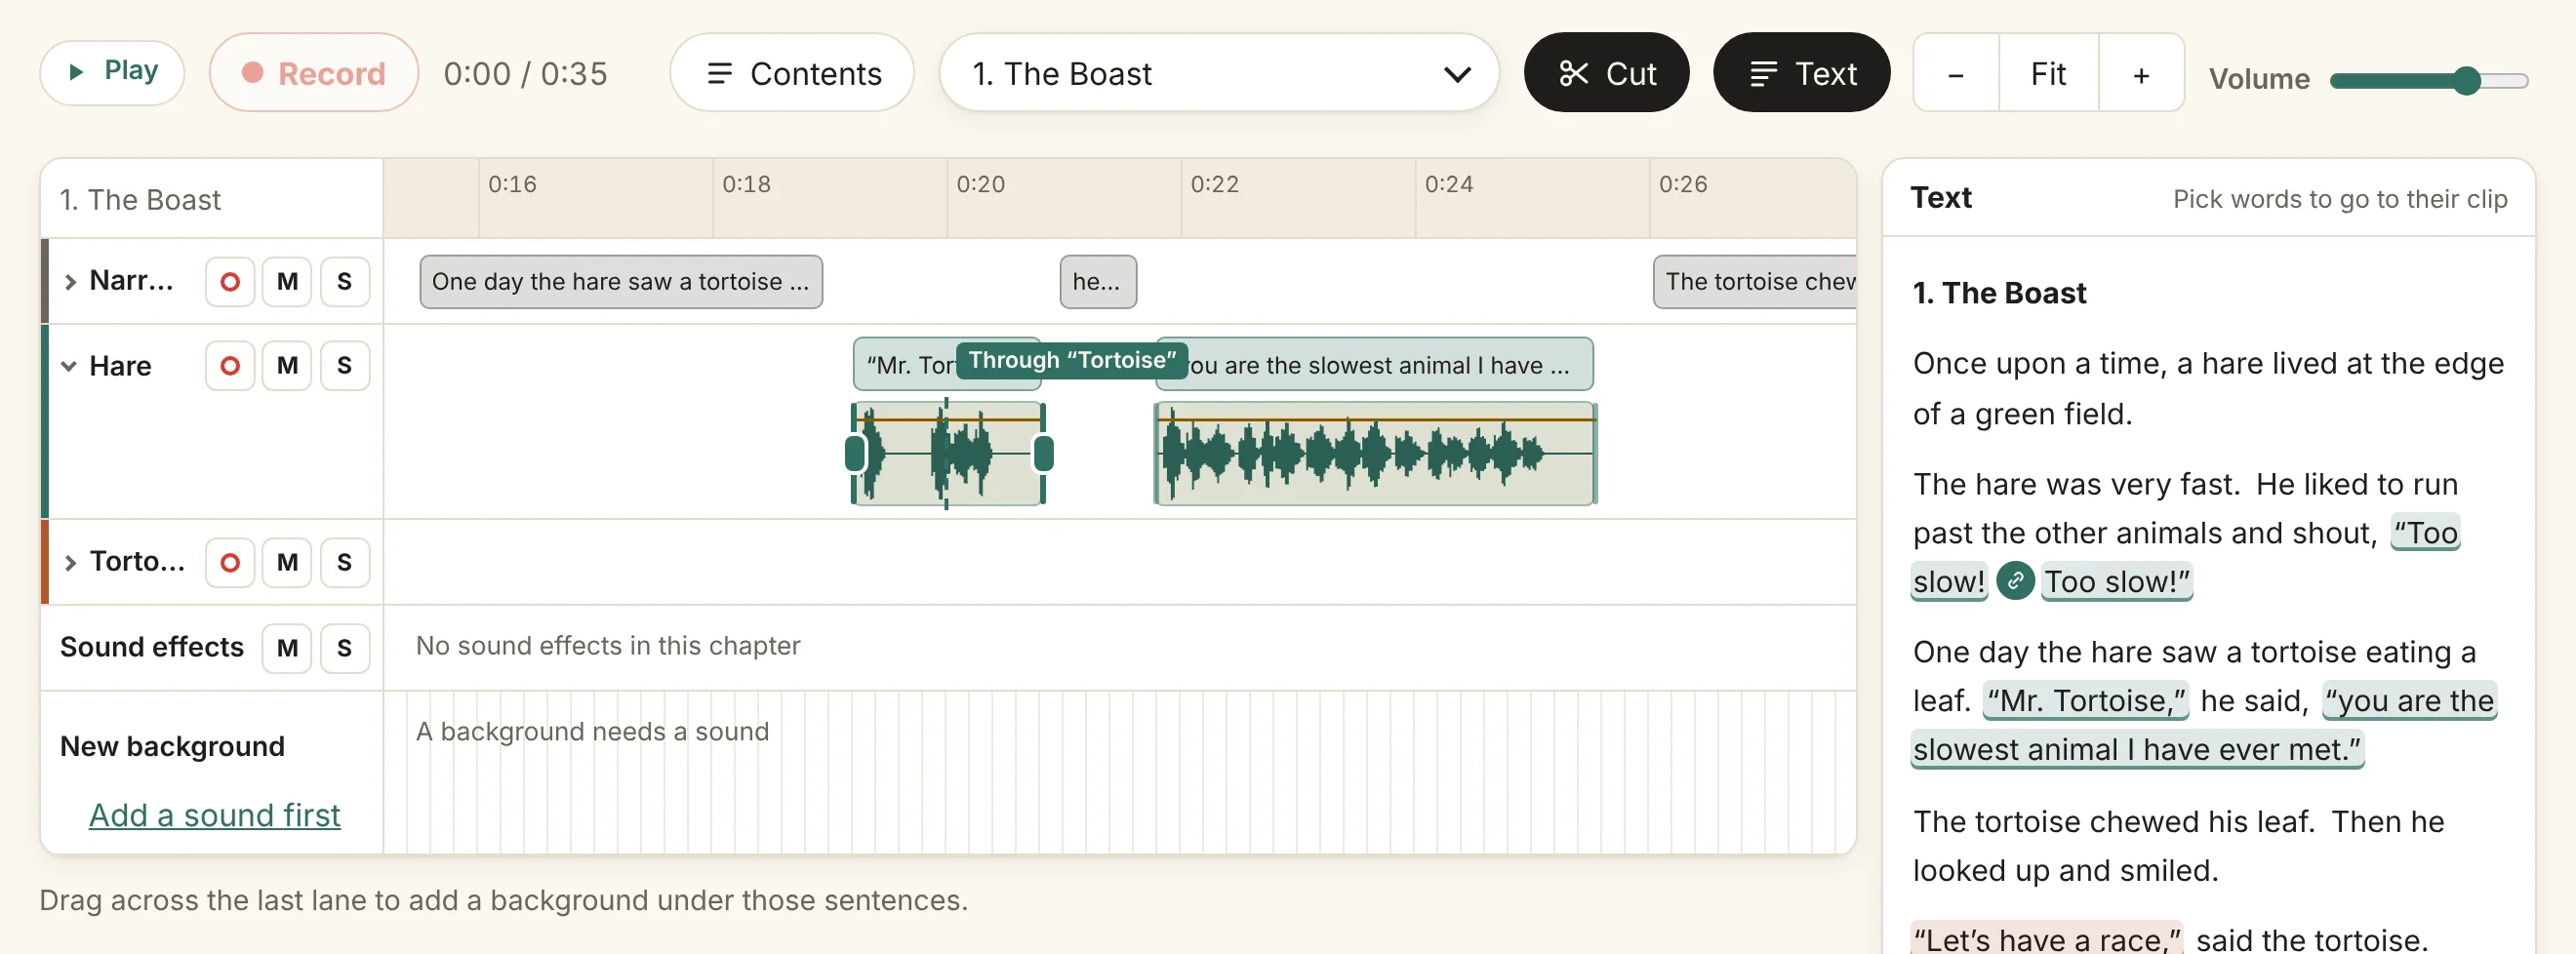Click the linked-clip icon between 'Too slow!' phrases
Screen dimensions: 2576x954
tap(2014, 581)
